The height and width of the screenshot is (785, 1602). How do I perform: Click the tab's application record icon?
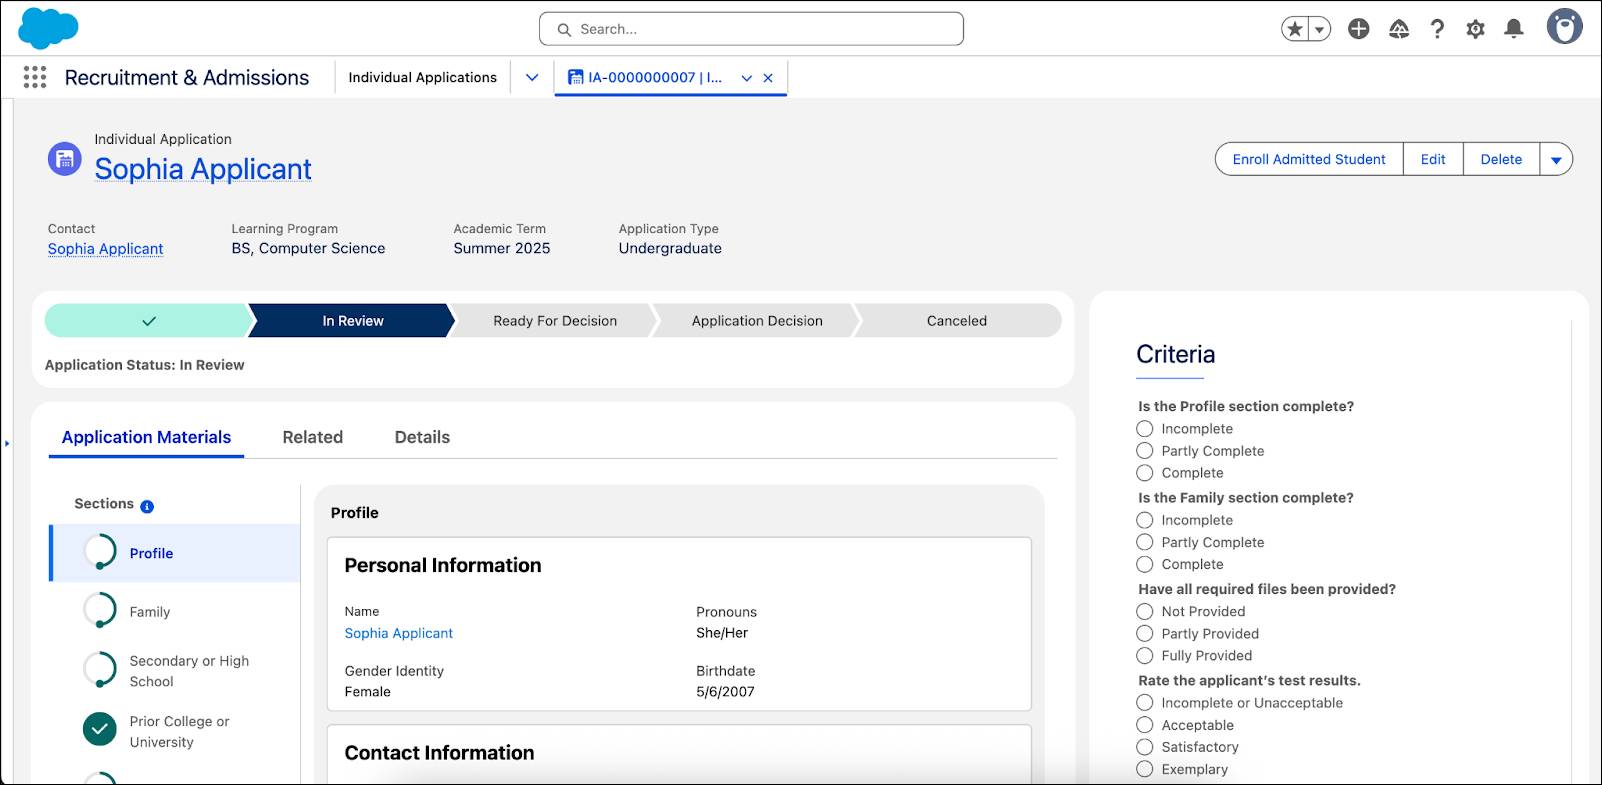pyautogui.click(x=576, y=77)
